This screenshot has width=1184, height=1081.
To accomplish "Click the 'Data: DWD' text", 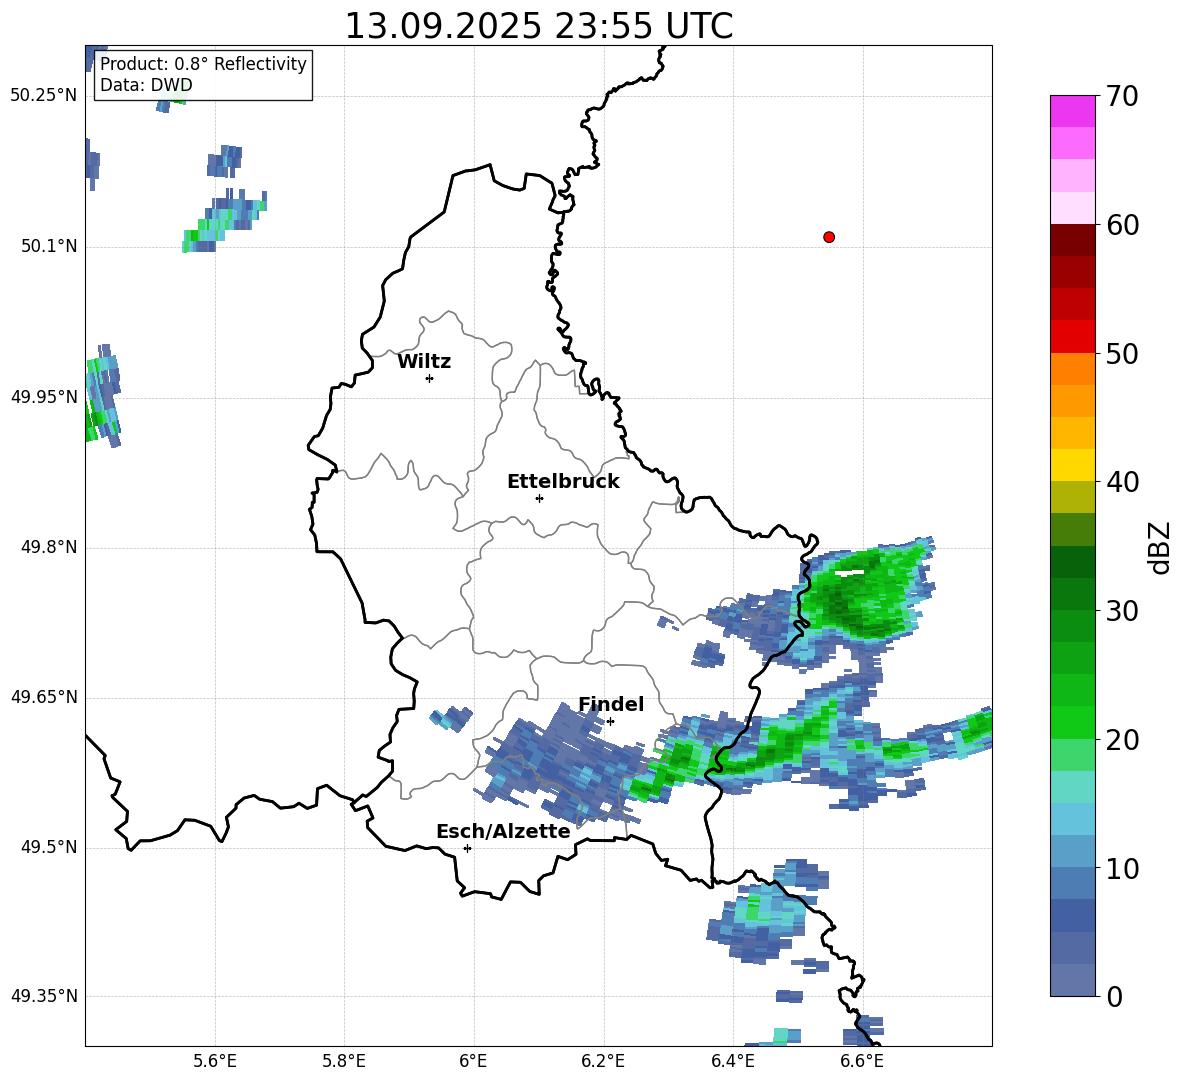I will click(146, 85).
